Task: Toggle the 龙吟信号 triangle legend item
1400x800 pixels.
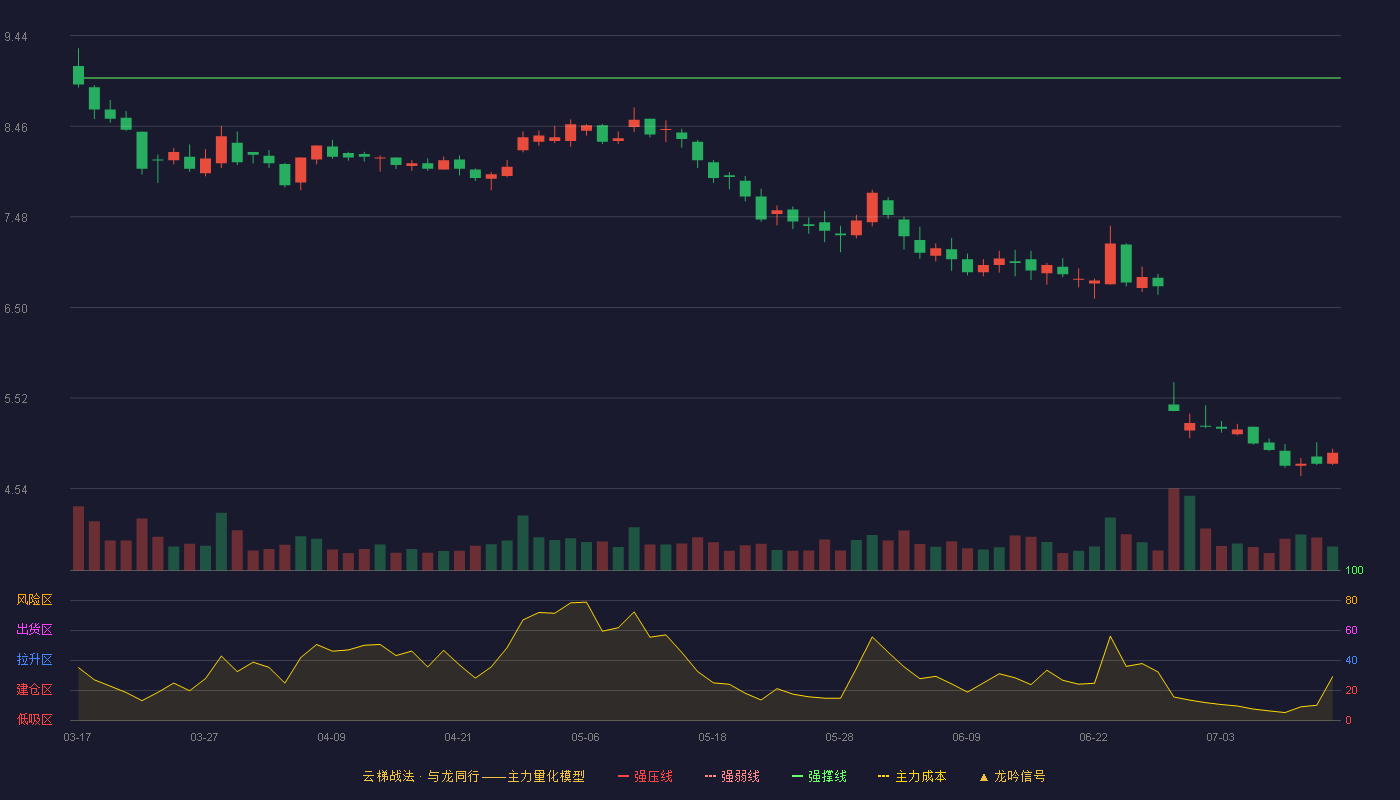Action: [1012, 776]
